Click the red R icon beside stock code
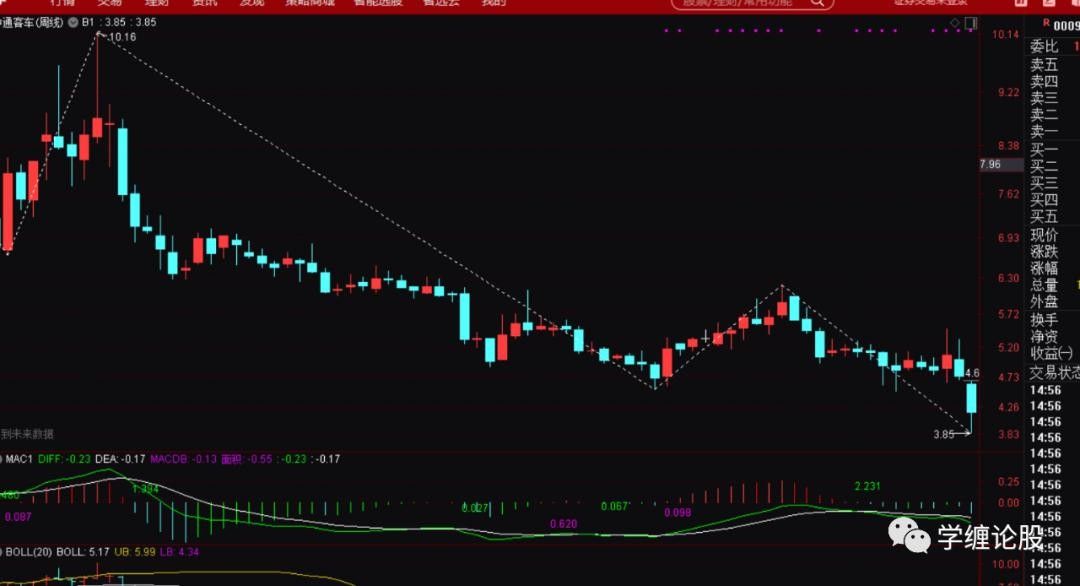The height and width of the screenshot is (586, 1080). tap(1046, 22)
